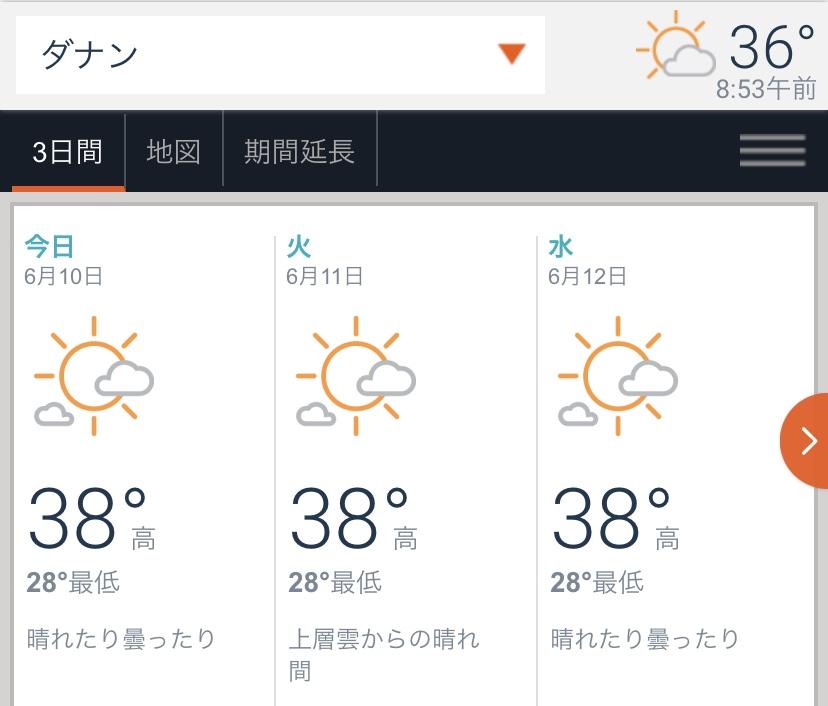
Task: Switch to the 期間延長 tab
Action: coord(299,152)
